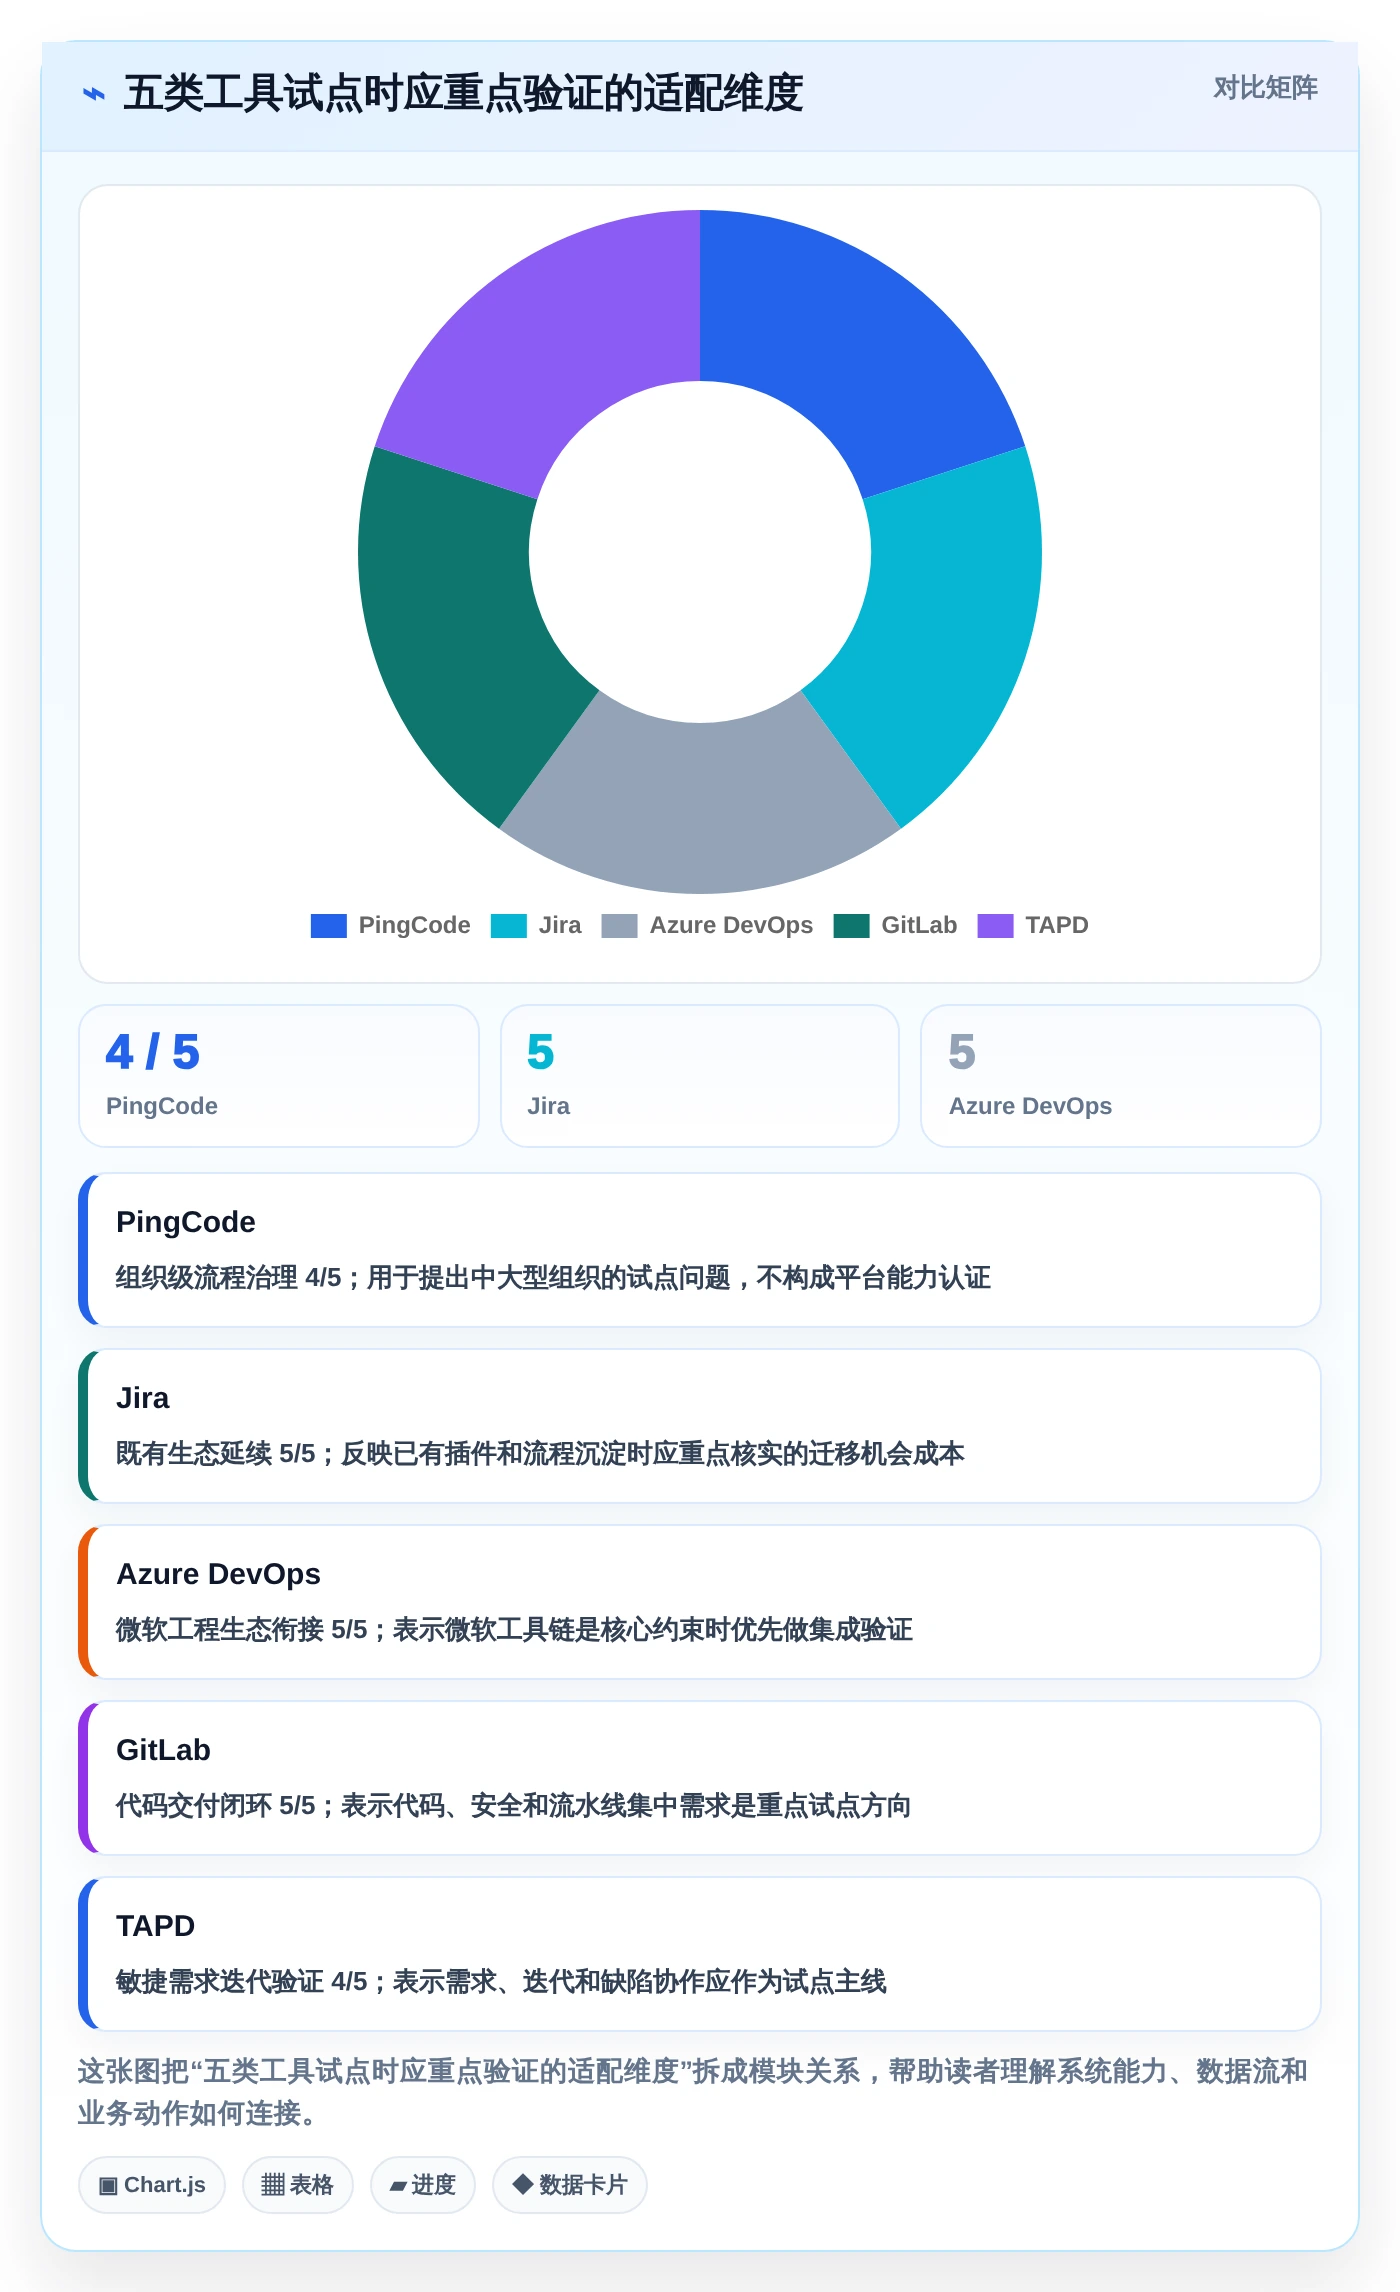
Task: Click the parallelogram icon in 进度 chip
Action: tap(398, 2187)
